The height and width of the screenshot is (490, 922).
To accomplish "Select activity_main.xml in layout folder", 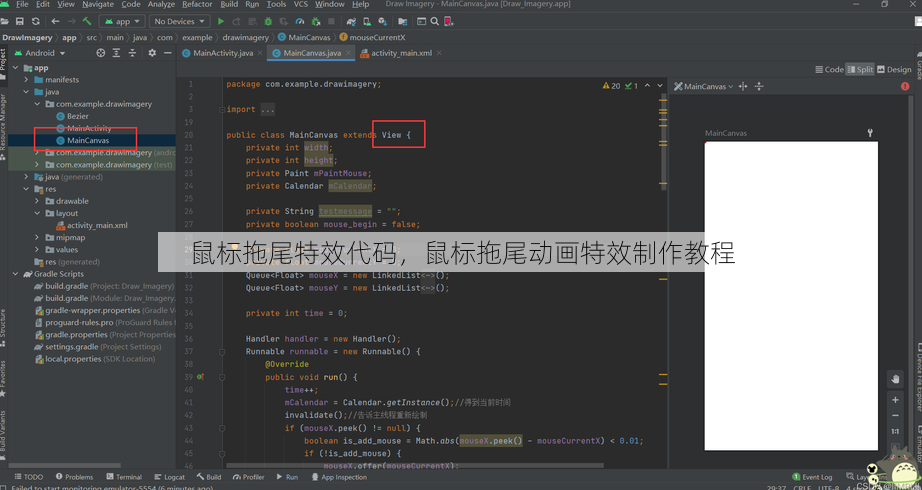I will [91, 225].
